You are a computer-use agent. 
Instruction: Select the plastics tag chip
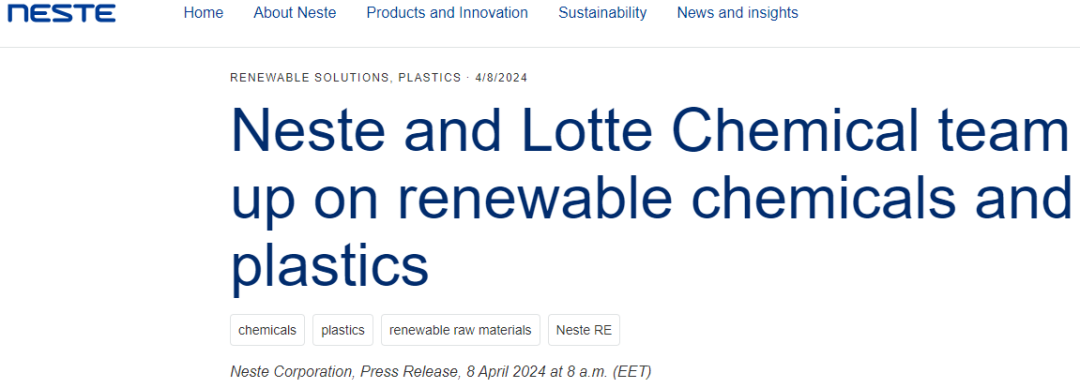pos(343,330)
